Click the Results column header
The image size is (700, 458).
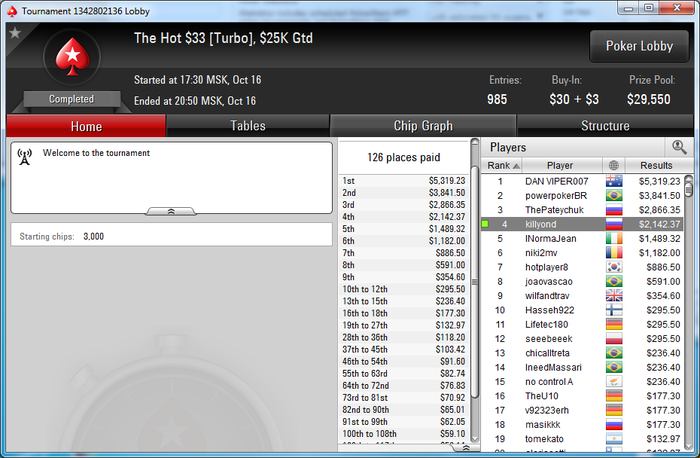pyautogui.click(x=656, y=165)
